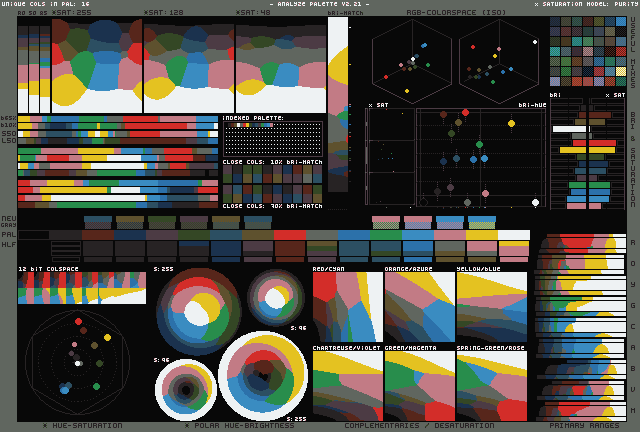Click the yellow dot in hue-saturation hexagon

coord(107,337)
